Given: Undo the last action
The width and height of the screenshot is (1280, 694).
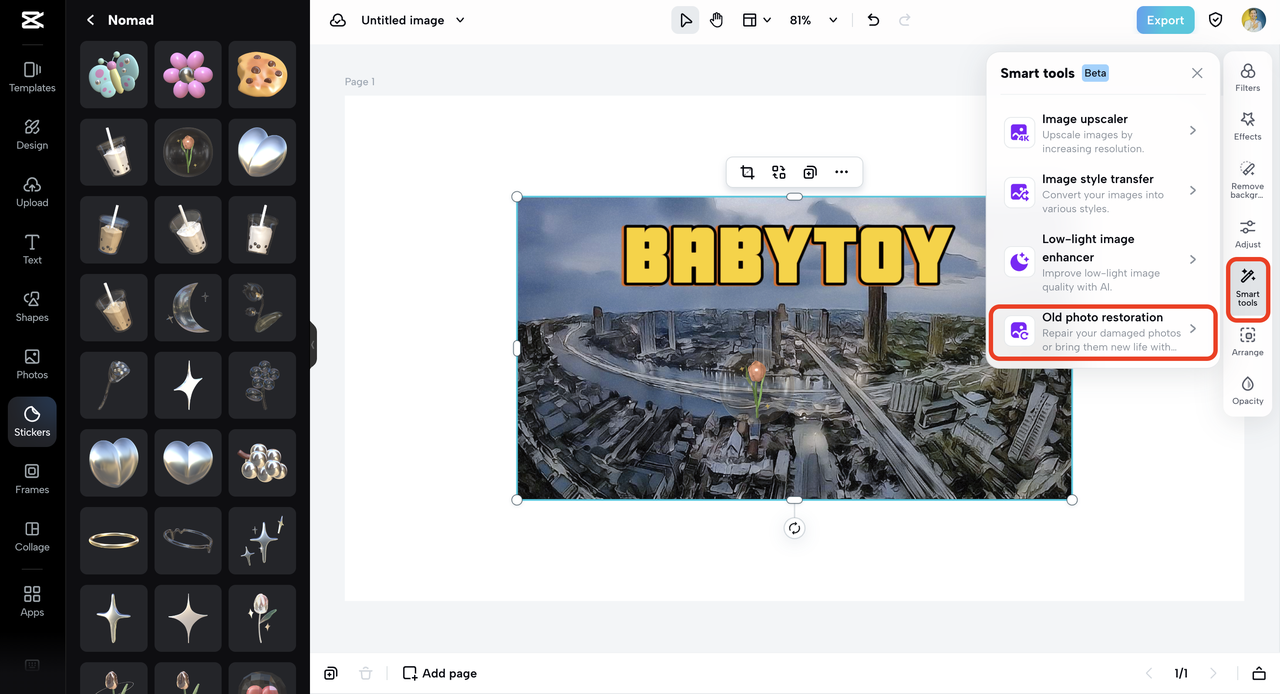Looking at the screenshot, I should (873, 20).
